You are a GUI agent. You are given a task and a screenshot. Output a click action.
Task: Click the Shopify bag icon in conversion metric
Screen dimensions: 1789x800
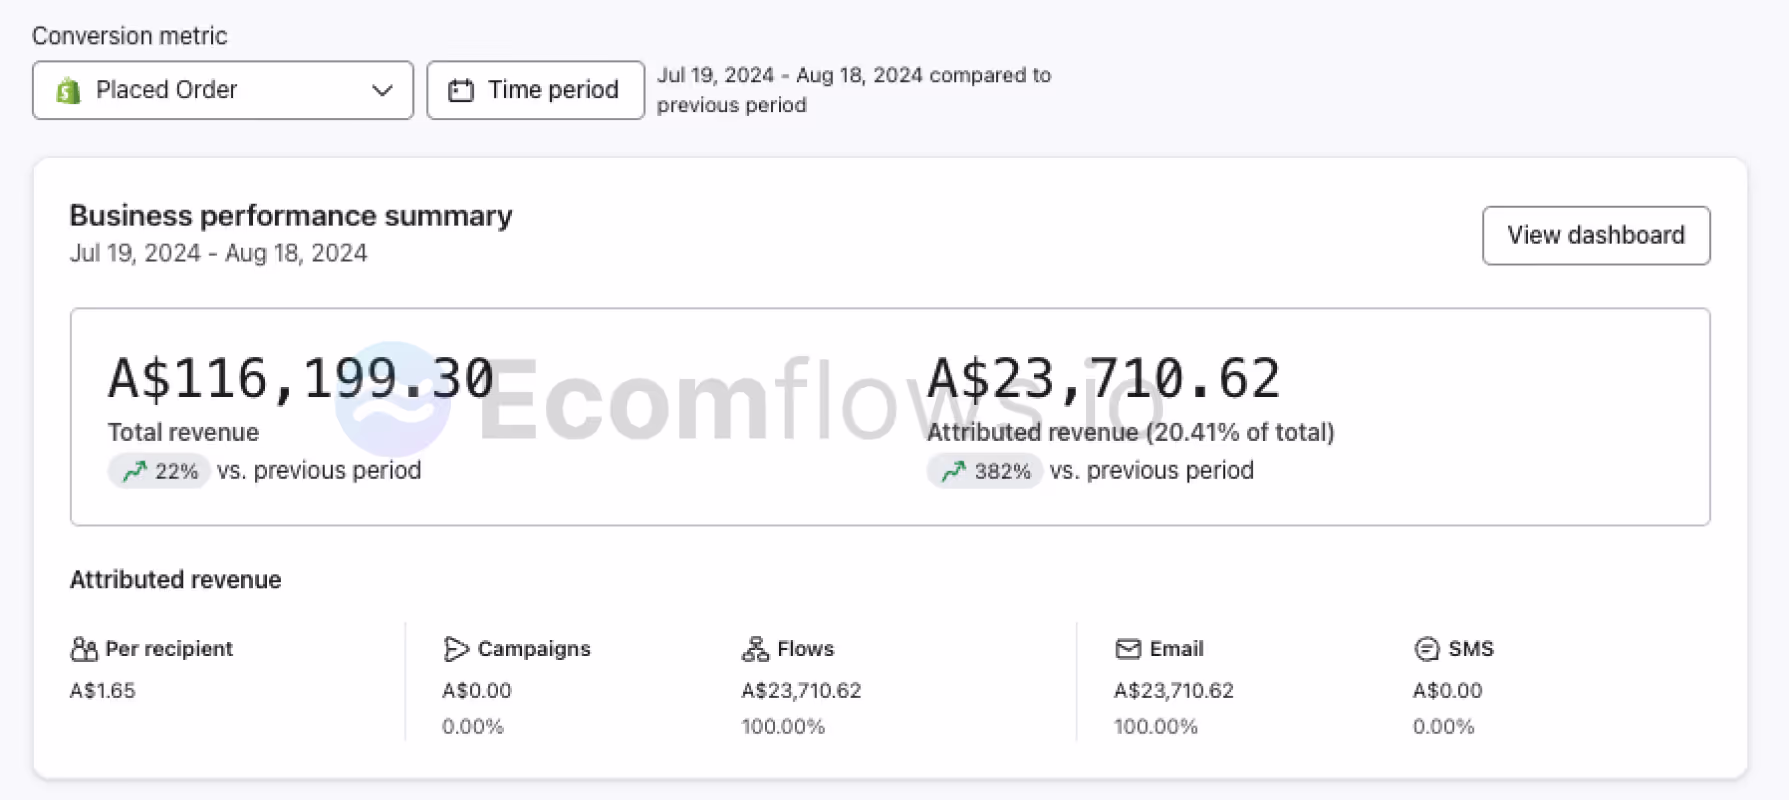click(x=68, y=91)
